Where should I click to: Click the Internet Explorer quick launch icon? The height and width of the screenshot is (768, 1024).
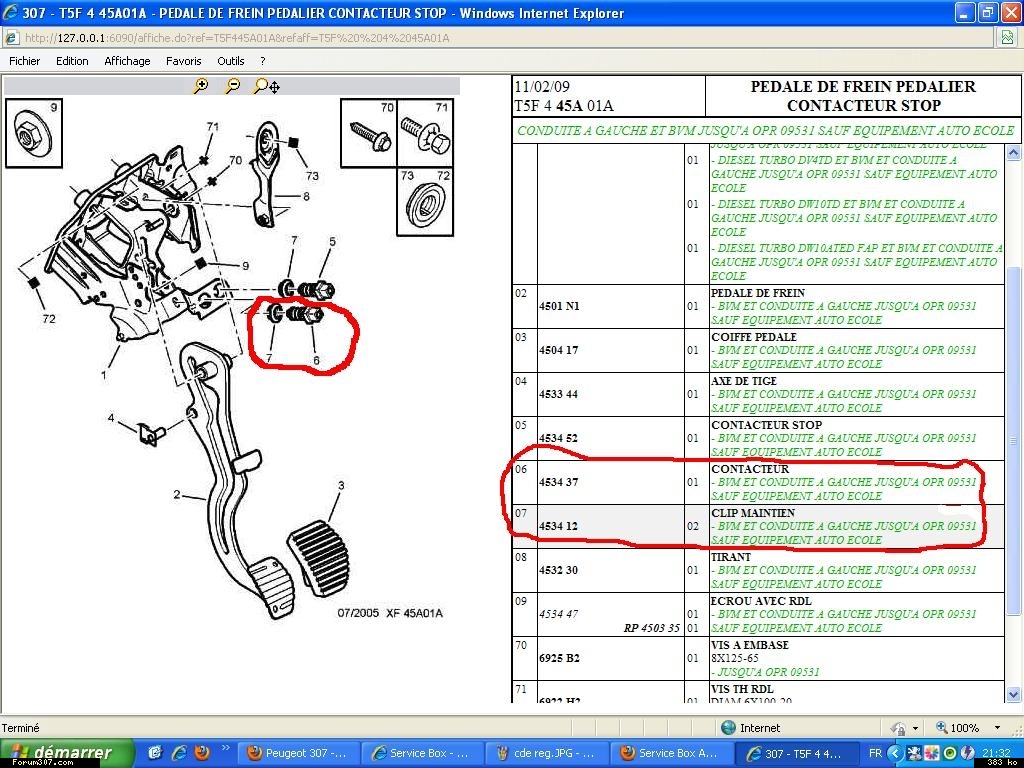(179, 753)
